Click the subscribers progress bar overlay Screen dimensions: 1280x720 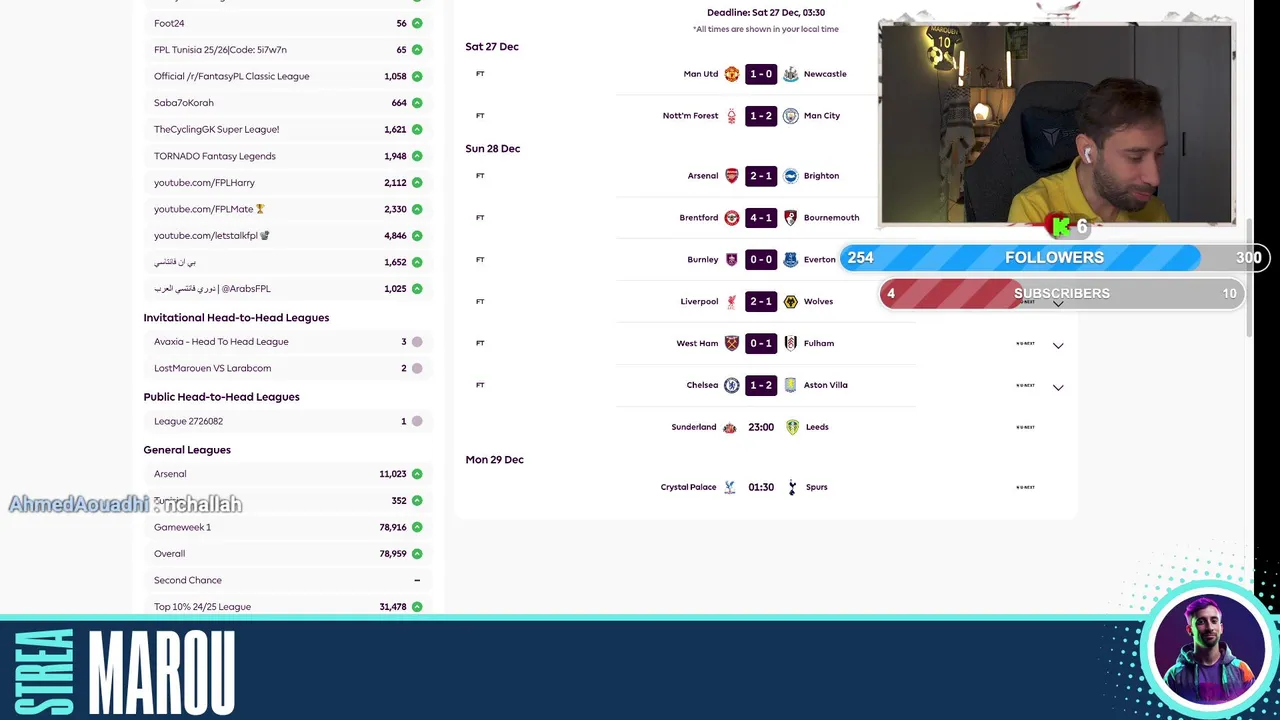[x=1061, y=293]
